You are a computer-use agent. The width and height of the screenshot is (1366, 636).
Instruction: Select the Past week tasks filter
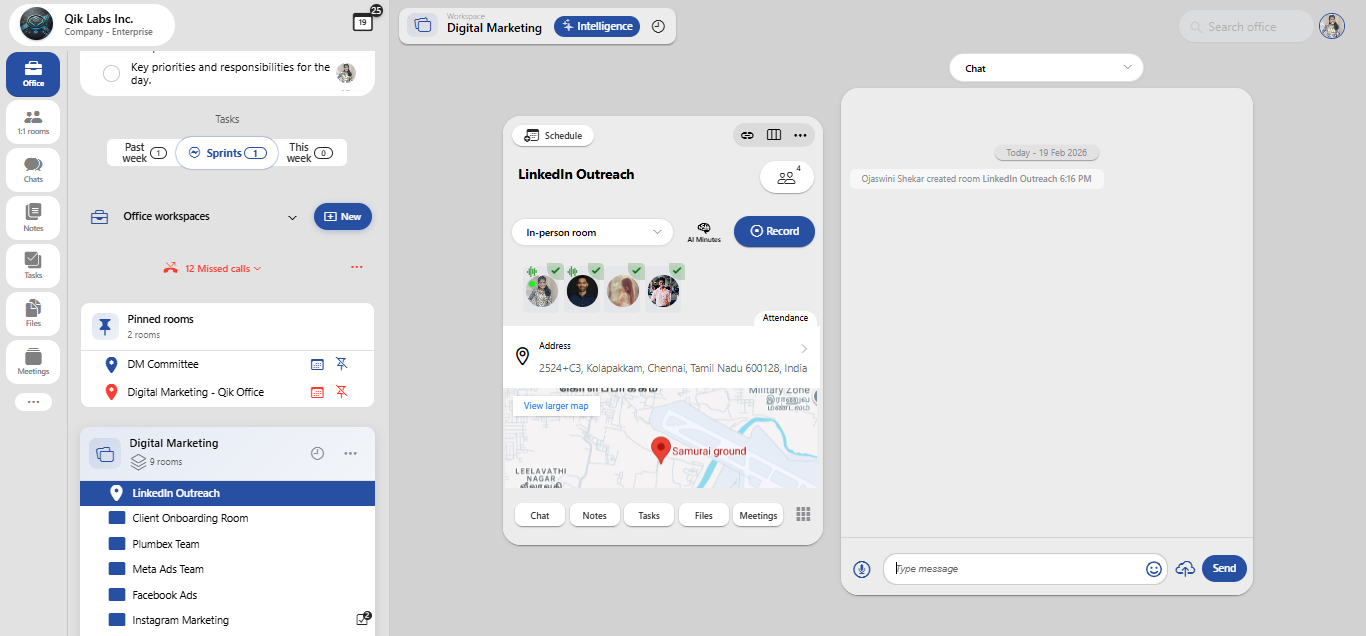tap(142, 153)
